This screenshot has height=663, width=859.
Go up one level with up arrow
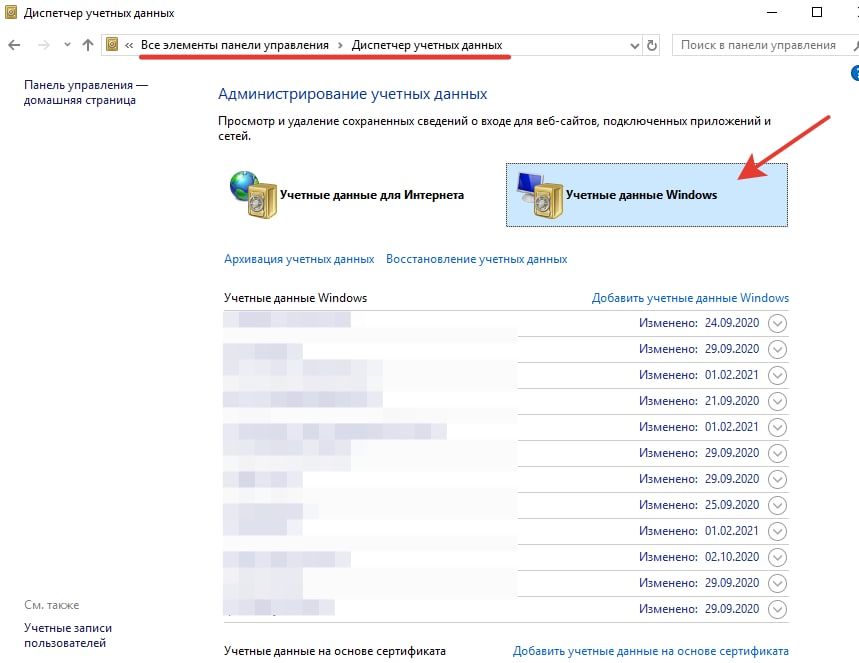coord(88,45)
